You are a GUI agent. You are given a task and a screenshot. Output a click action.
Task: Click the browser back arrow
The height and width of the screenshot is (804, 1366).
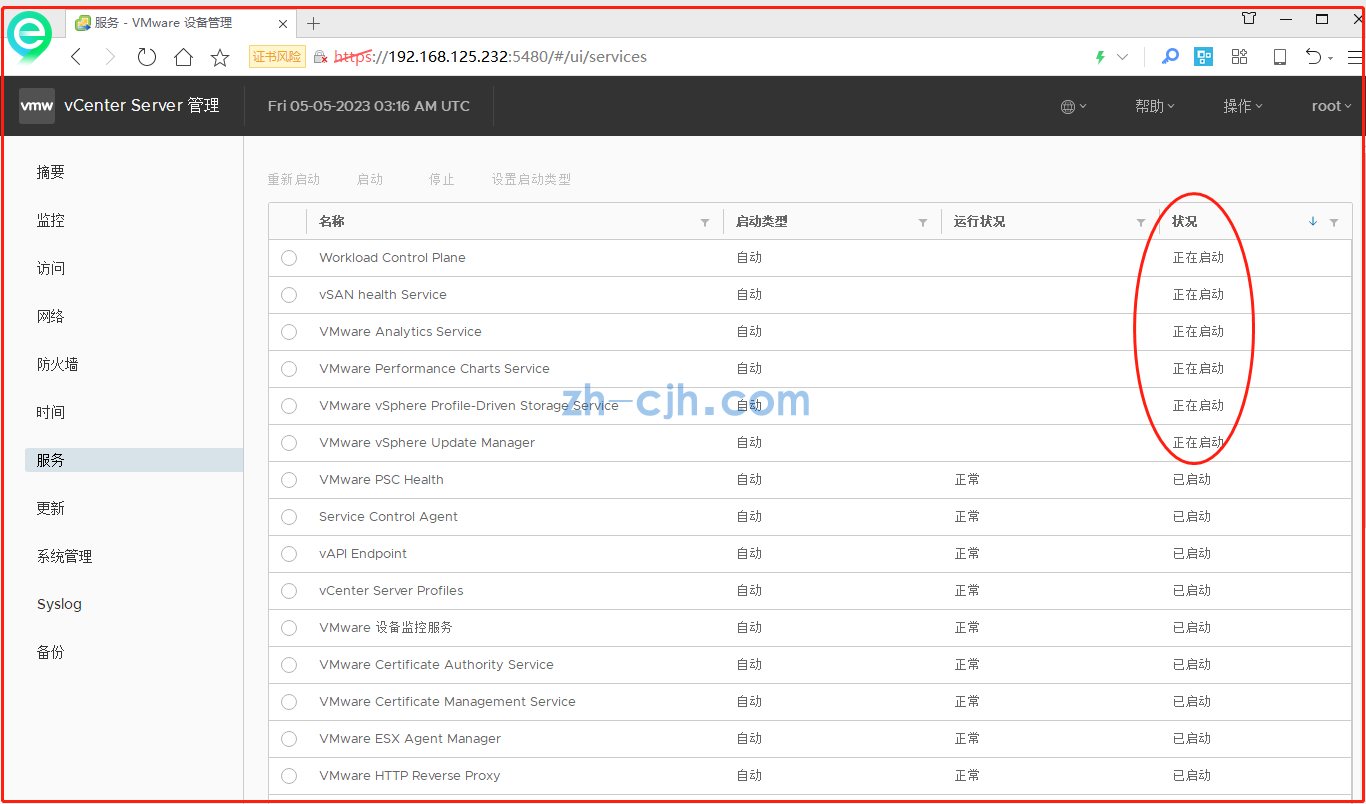76,57
